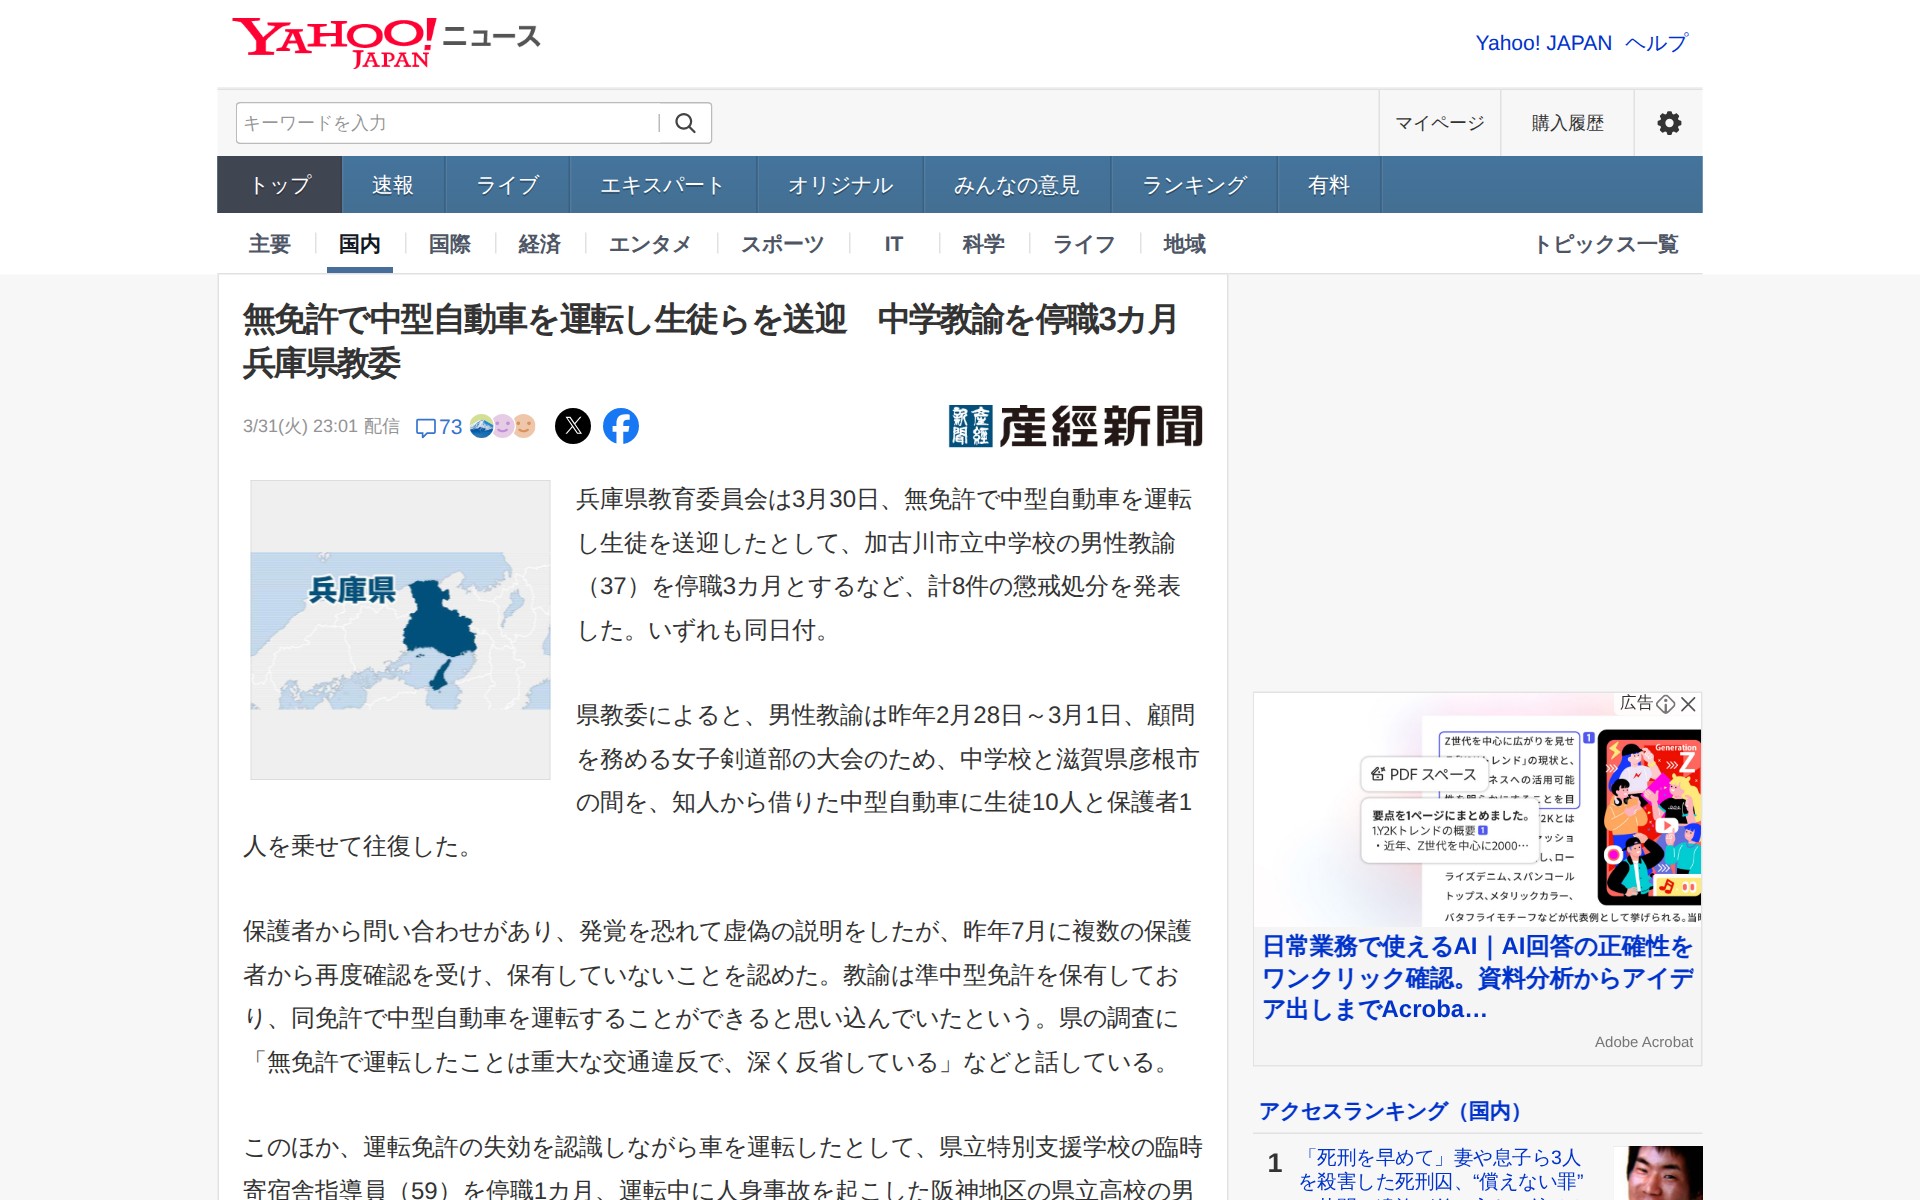Open the settings gear icon

click(1668, 123)
